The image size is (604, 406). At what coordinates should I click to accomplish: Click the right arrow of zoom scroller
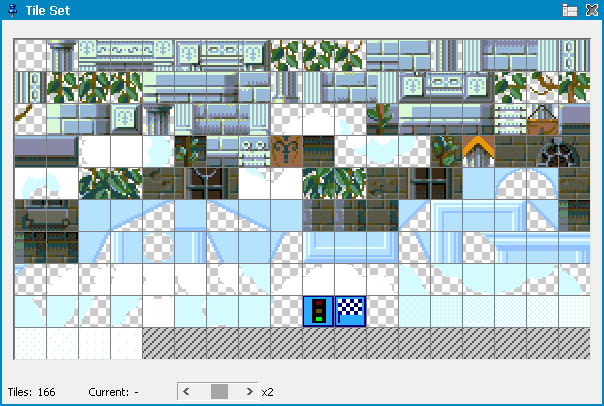coord(250,392)
